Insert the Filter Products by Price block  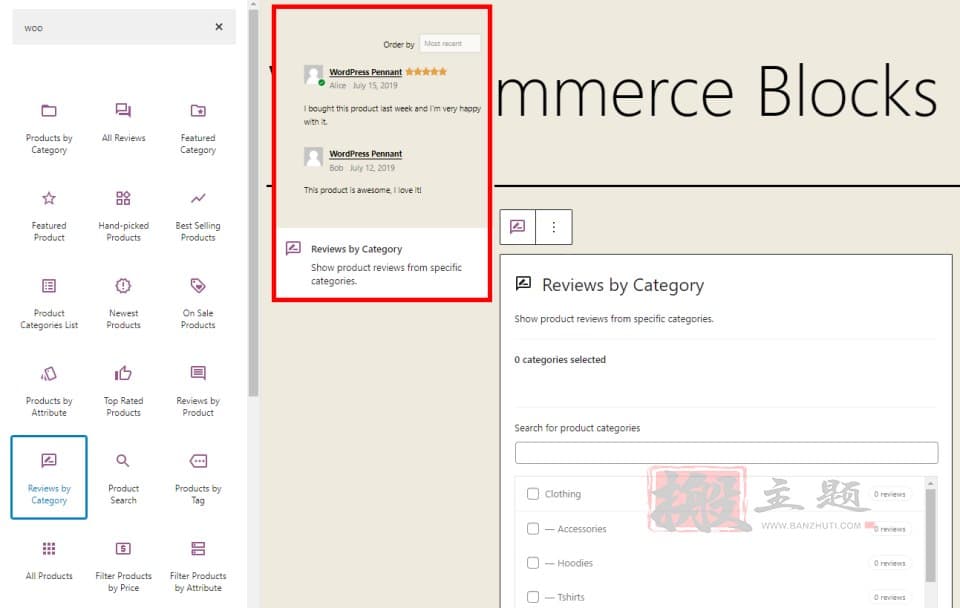123,566
